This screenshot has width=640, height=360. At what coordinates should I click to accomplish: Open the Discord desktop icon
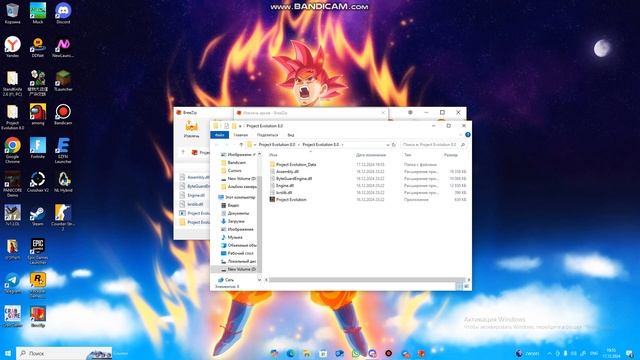pyautogui.click(x=63, y=13)
